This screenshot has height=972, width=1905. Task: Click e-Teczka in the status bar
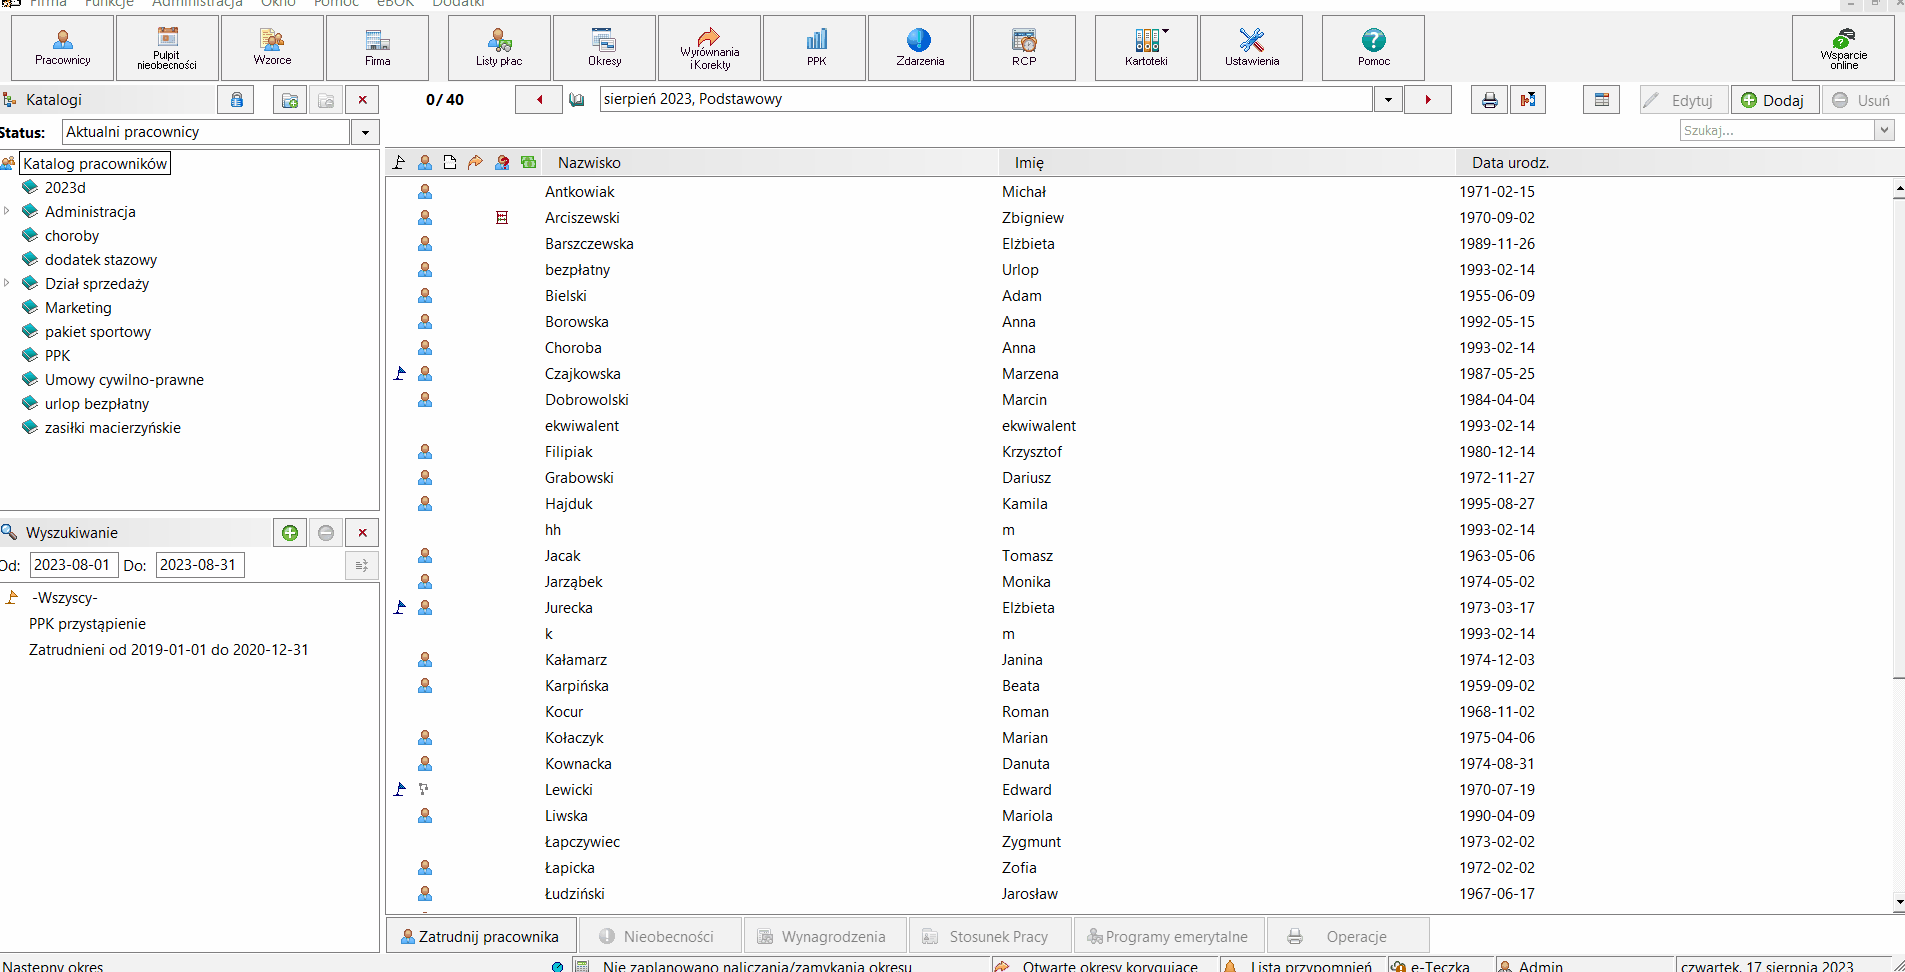pos(1439,966)
